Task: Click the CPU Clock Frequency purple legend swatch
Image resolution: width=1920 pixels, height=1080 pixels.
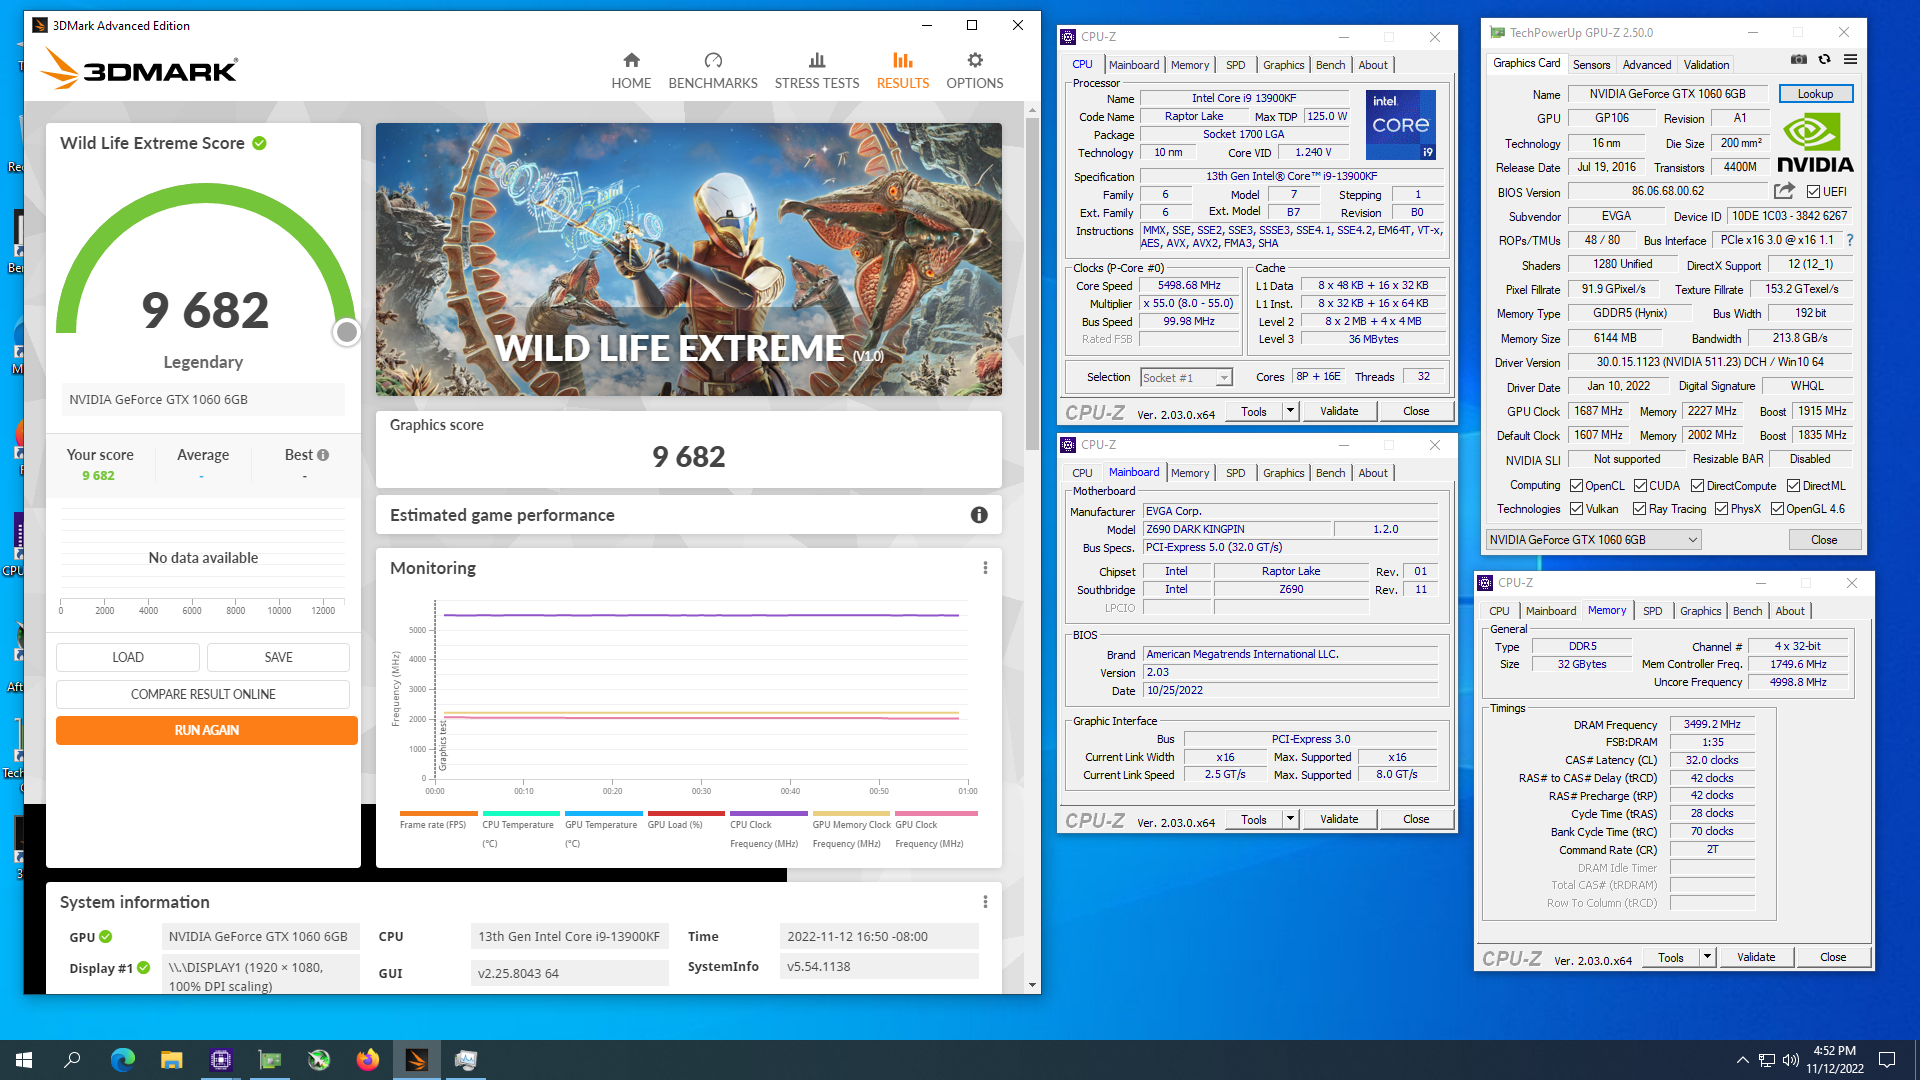Action: 769,814
